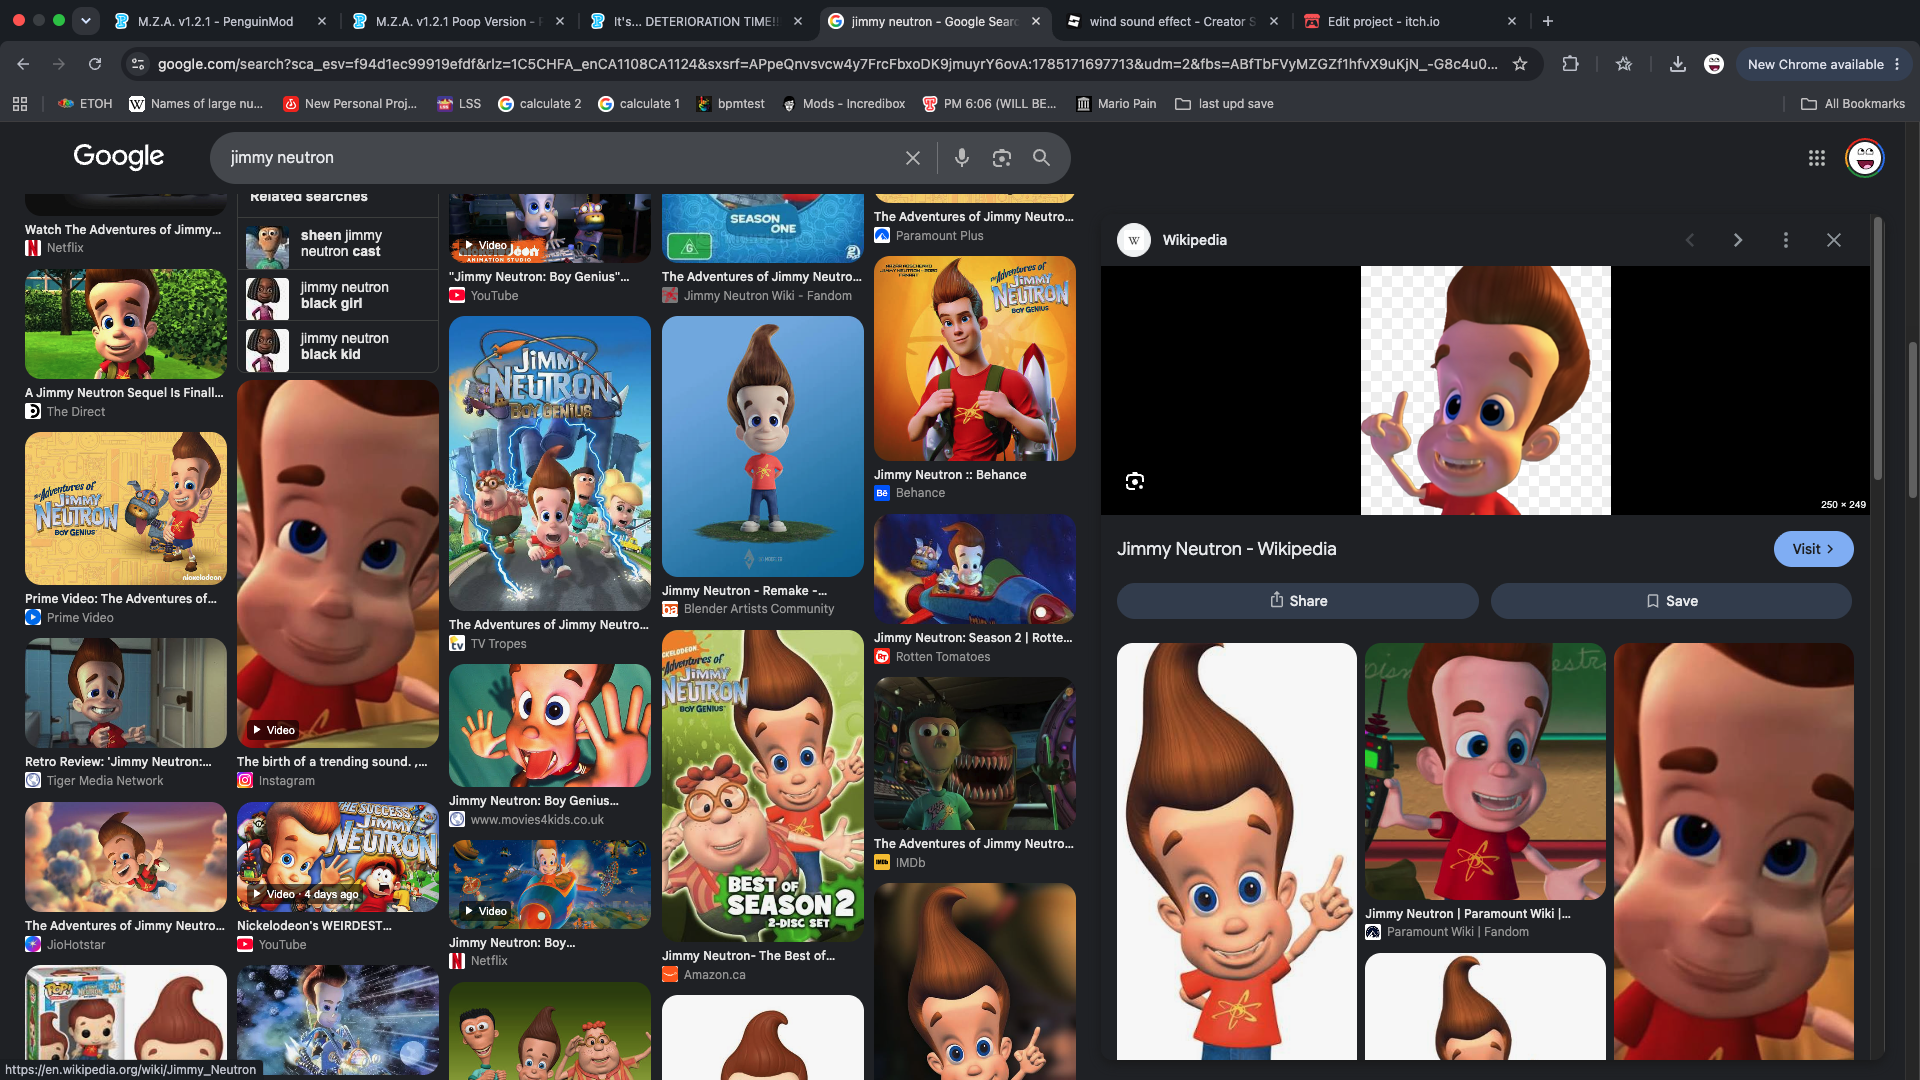Open the LSS bookmark

pos(459,103)
